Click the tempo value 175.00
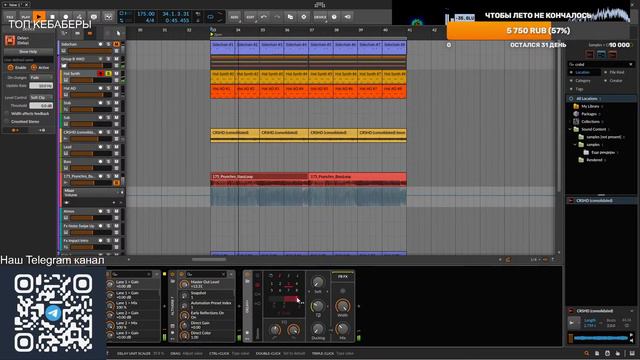This screenshot has height=360, width=640. click(x=146, y=14)
